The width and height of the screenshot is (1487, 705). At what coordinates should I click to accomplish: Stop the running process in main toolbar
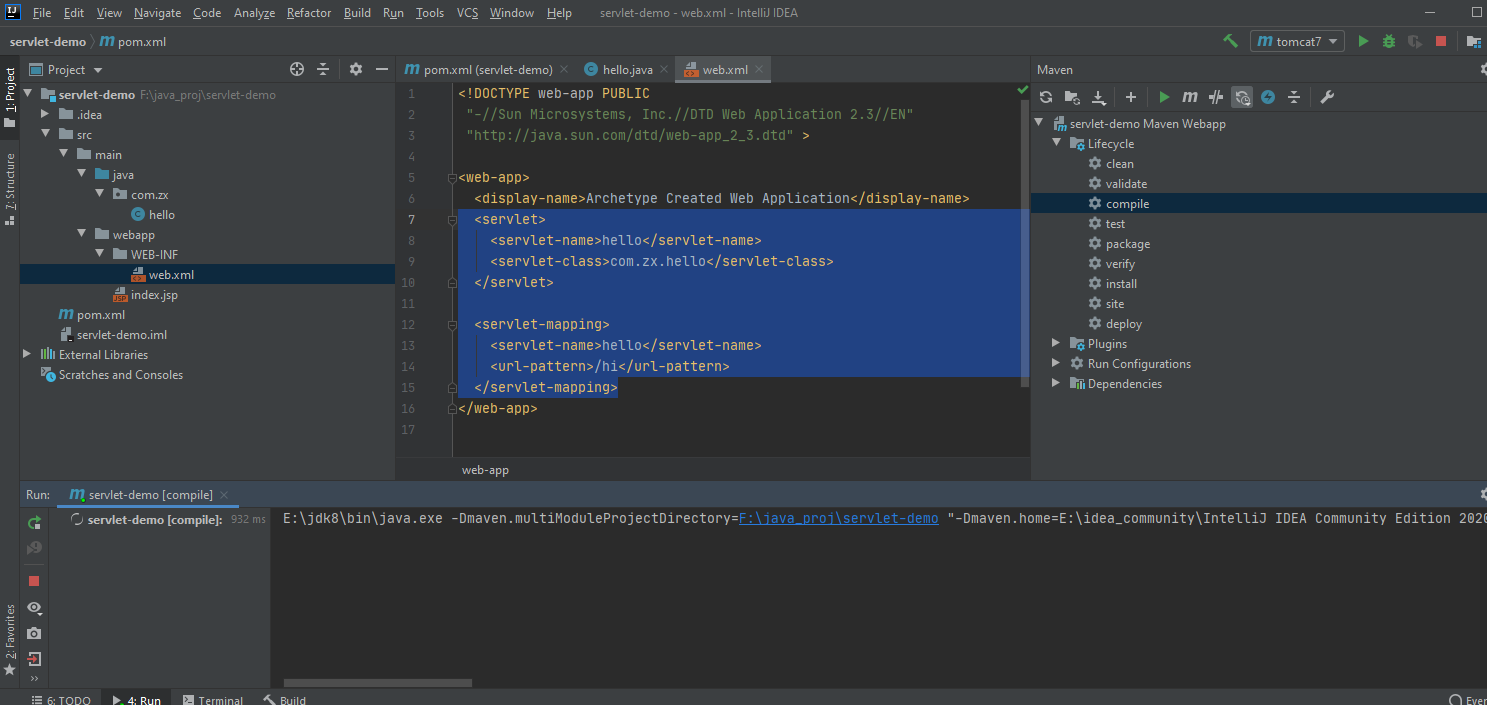pos(1441,41)
